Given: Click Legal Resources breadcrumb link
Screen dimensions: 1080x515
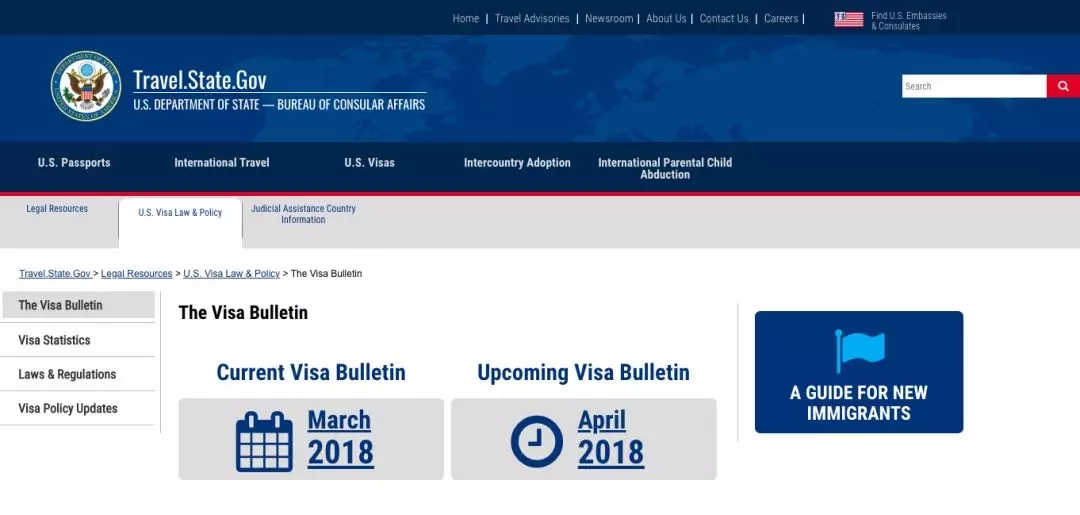Looking at the screenshot, I should tap(136, 273).
